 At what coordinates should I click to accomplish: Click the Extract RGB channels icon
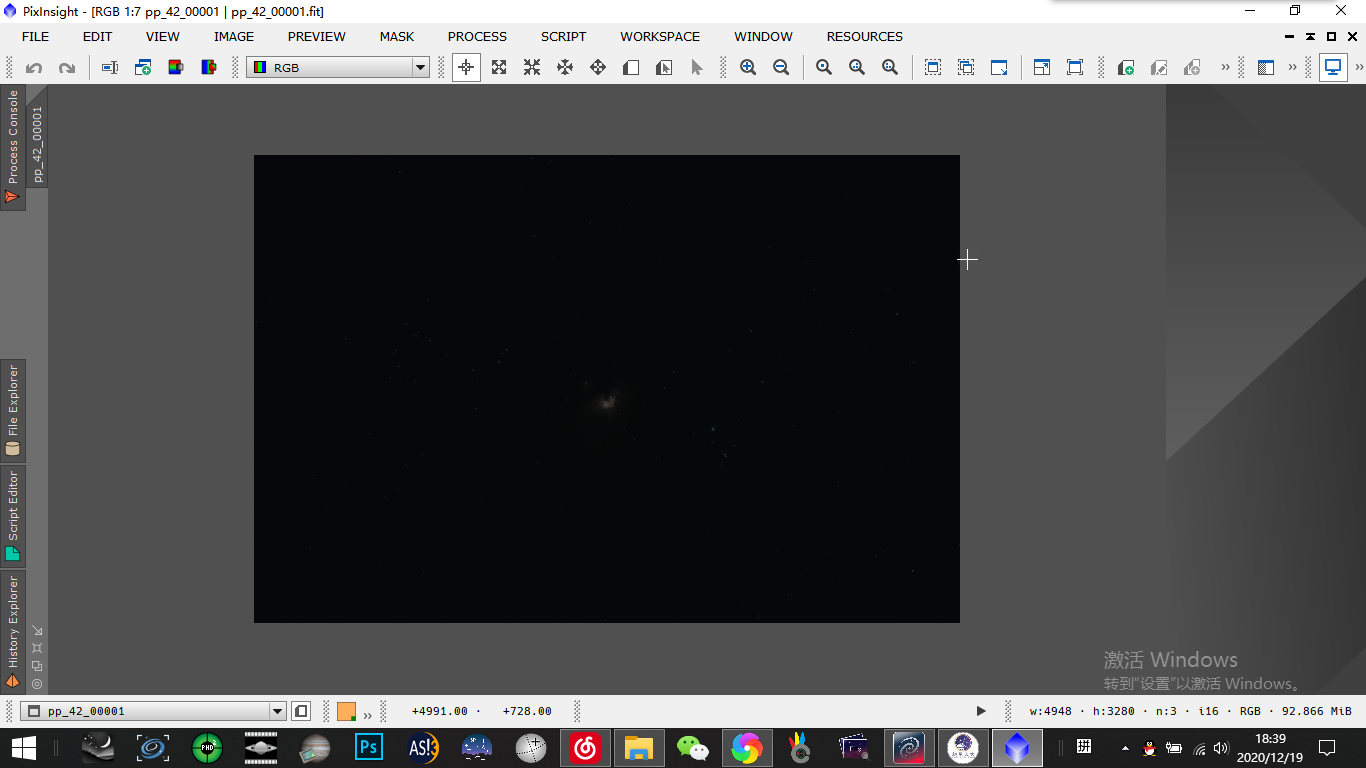176,68
